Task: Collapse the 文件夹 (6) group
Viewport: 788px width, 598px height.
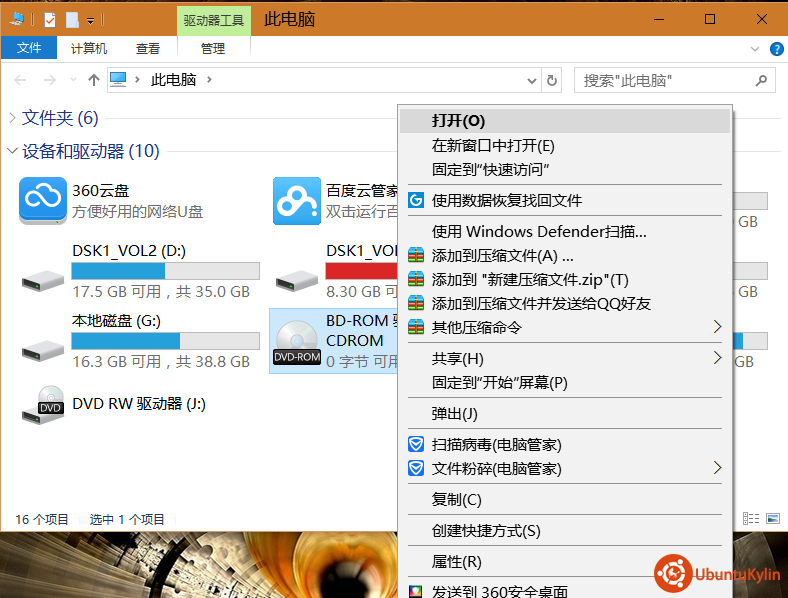Action: [12, 118]
